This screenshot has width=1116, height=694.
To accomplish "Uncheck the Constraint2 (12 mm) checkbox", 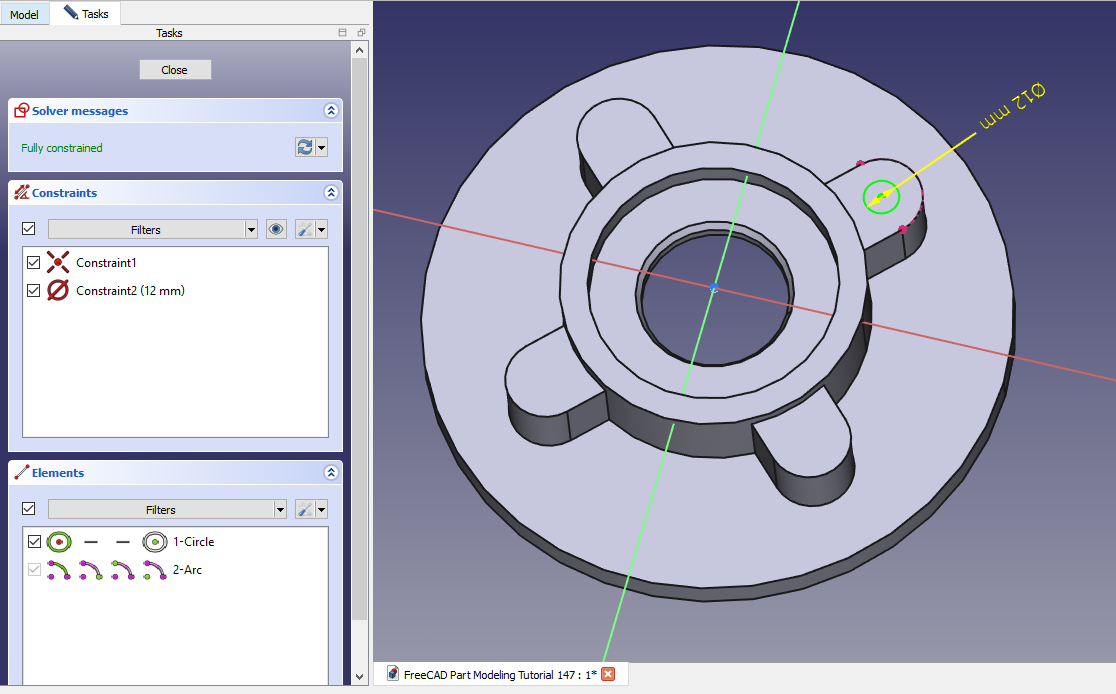I will pyautogui.click(x=34, y=291).
